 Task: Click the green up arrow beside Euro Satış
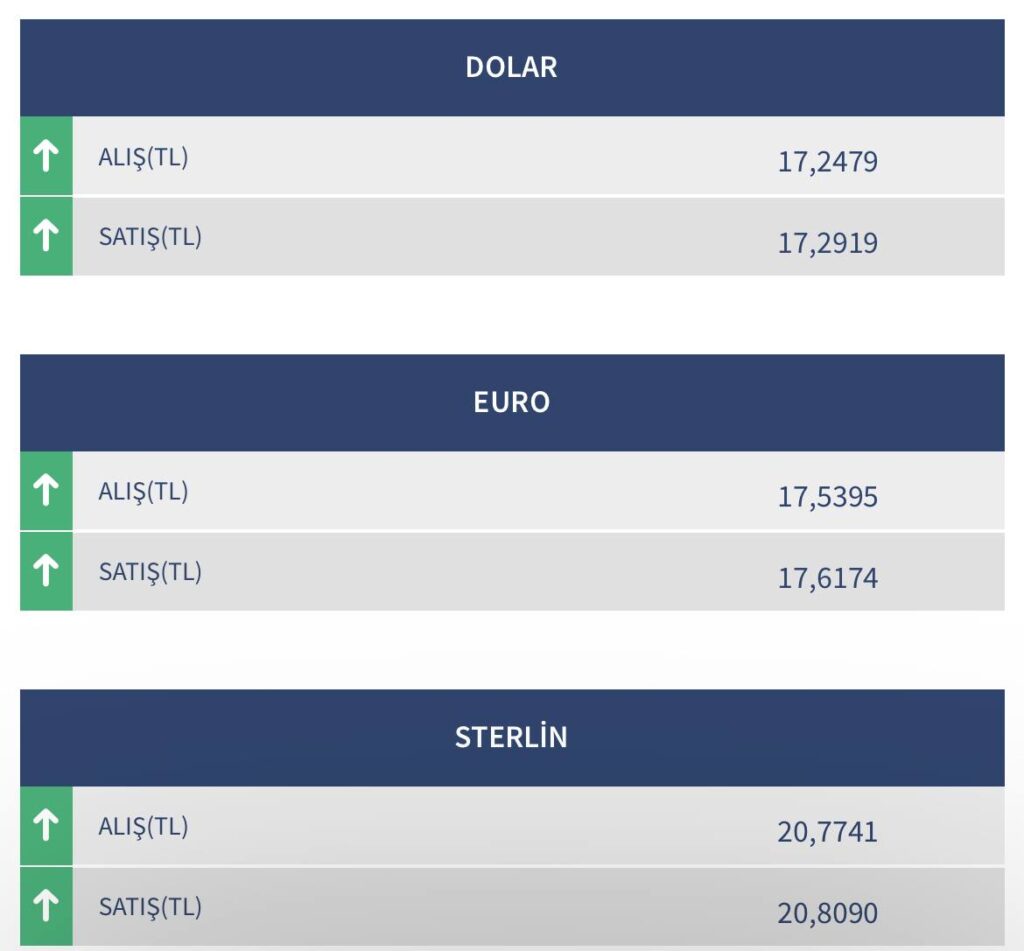click(46, 571)
